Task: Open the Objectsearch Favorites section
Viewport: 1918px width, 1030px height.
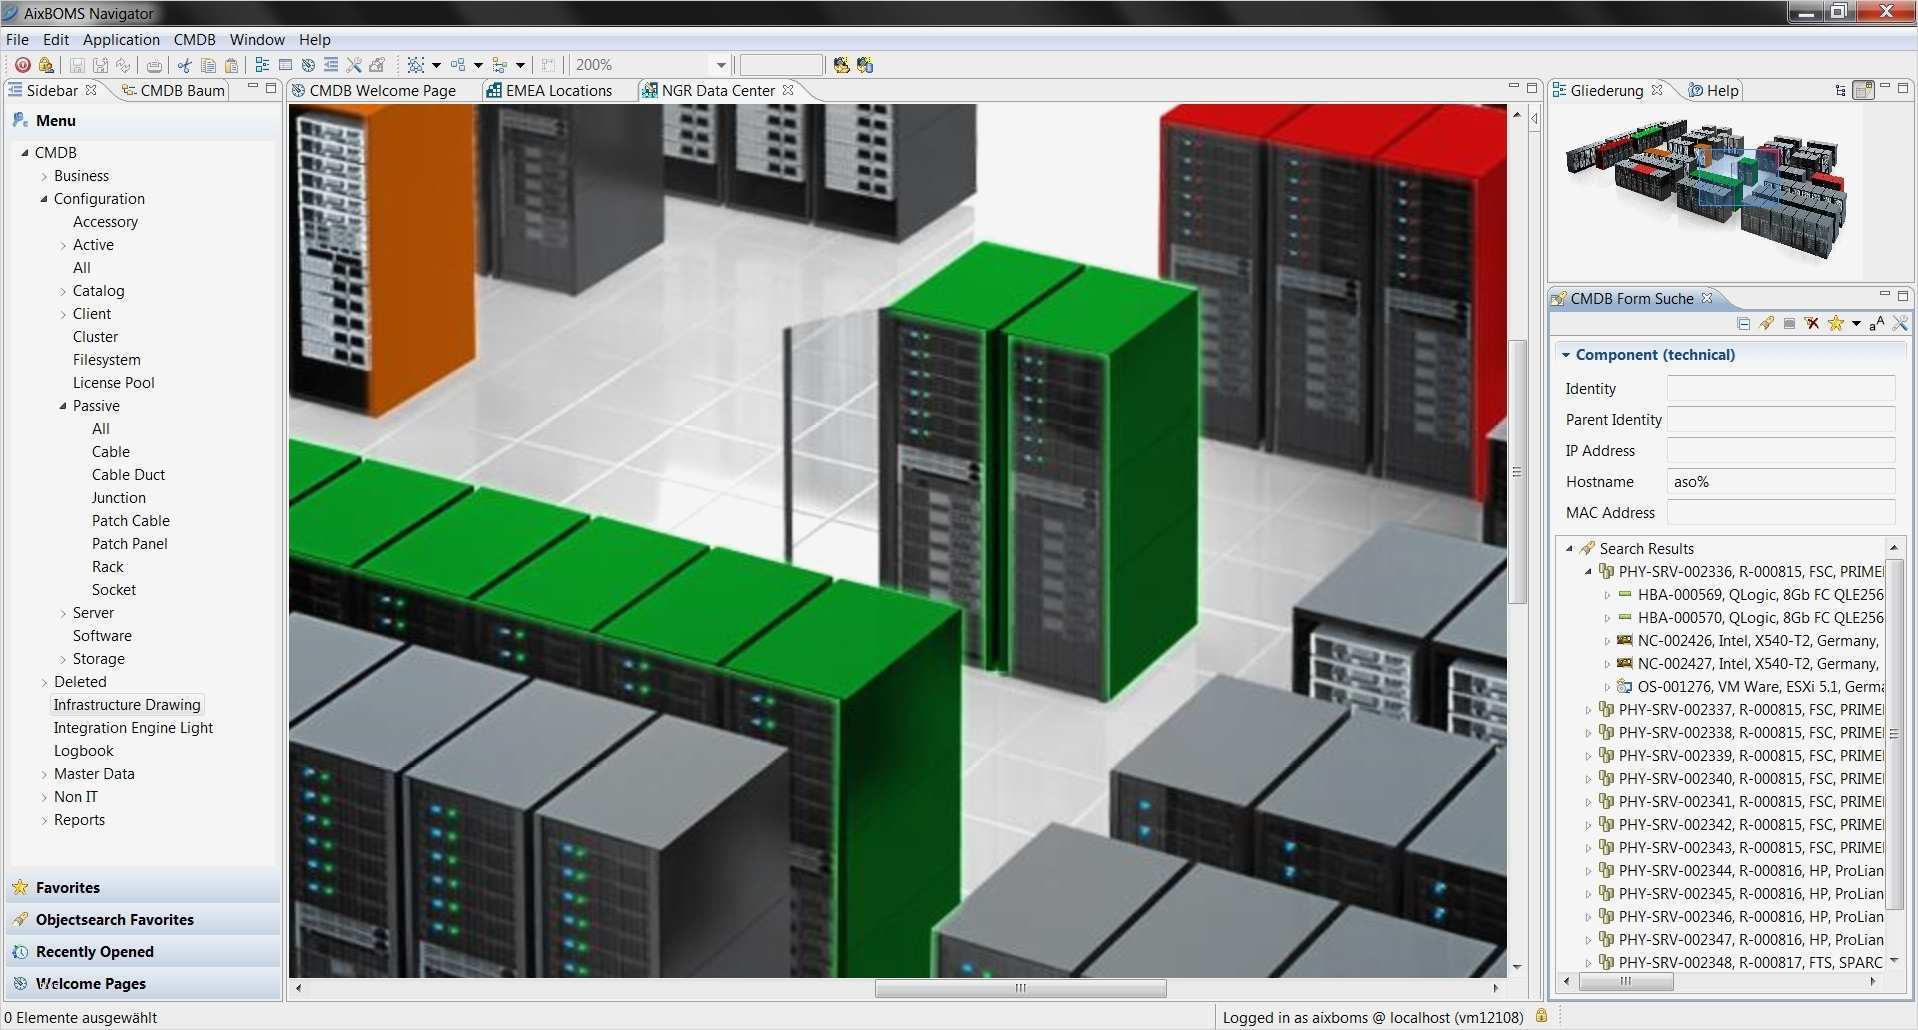Action: pos(143,919)
